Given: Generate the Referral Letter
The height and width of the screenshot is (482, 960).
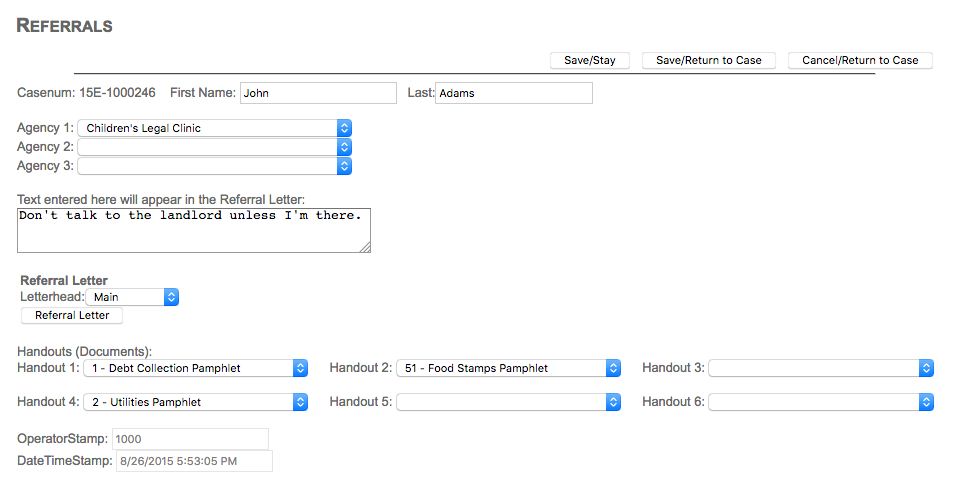Looking at the screenshot, I should (x=72, y=316).
